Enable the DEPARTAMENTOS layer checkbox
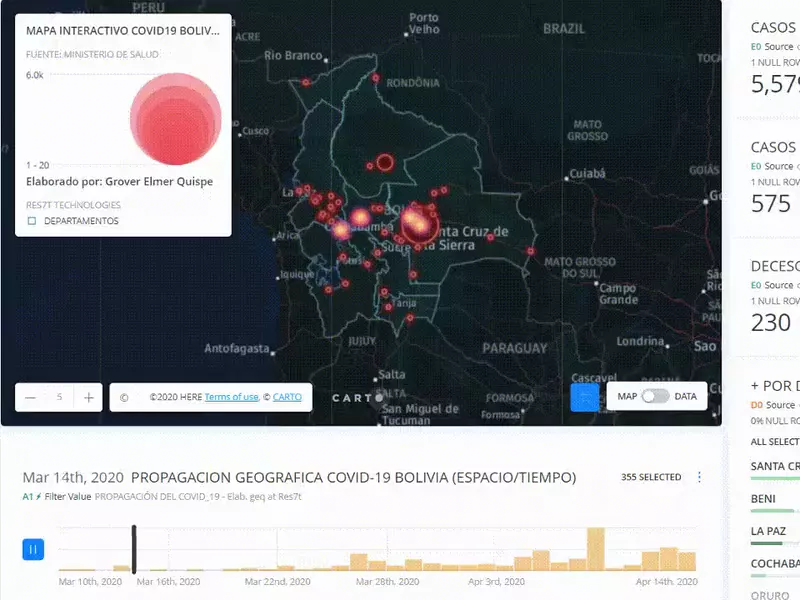 pyautogui.click(x=32, y=221)
